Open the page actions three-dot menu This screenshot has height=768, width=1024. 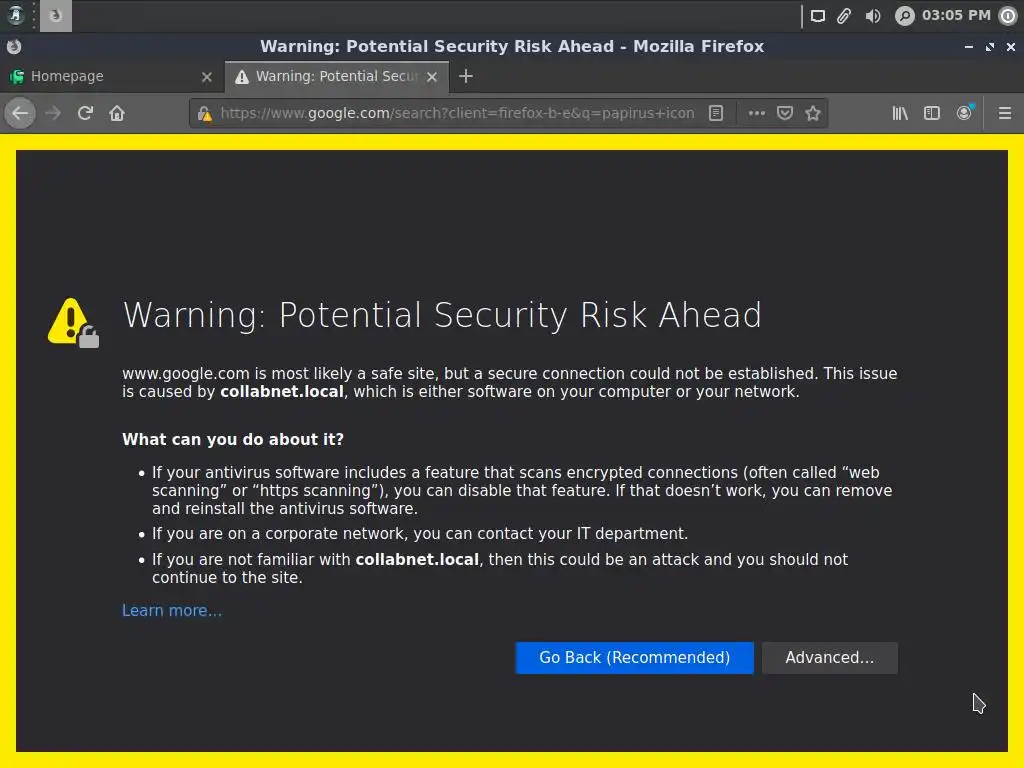(x=757, y=113)
